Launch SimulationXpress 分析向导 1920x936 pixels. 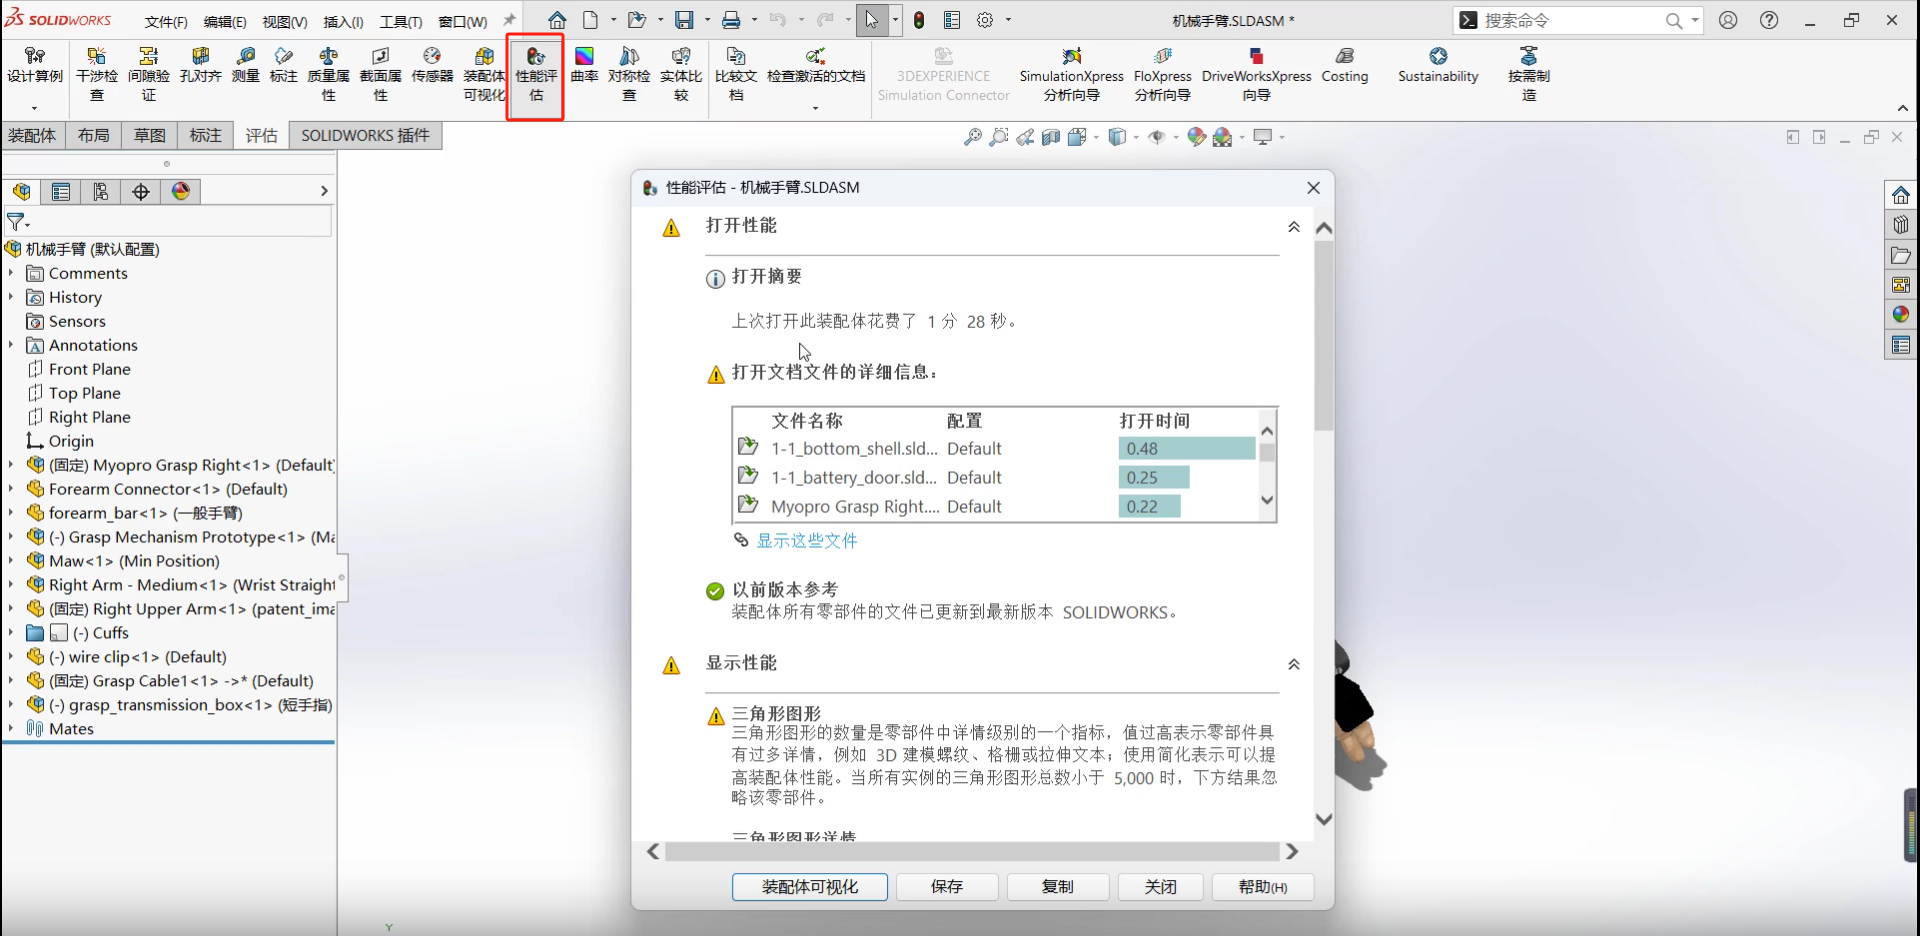coord(1071,74)
